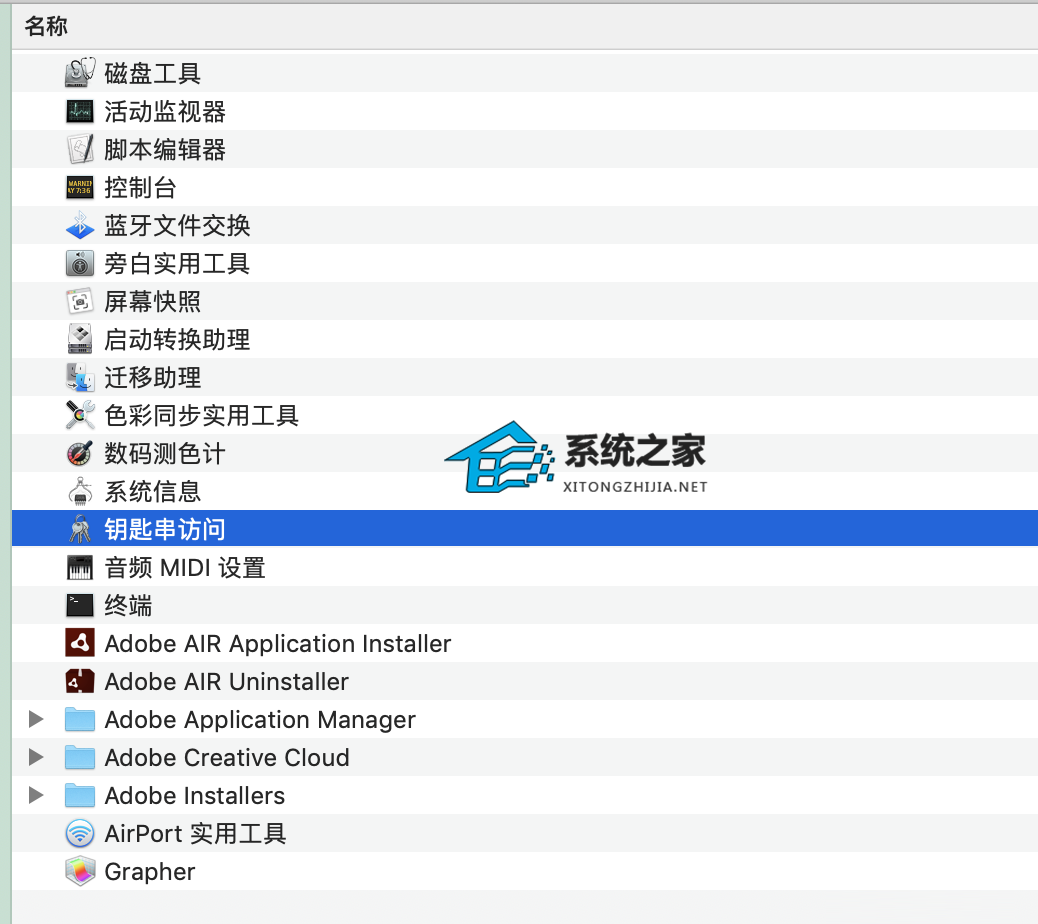Image resolution: width=1038 pixels, height=924 pixels.
Task: Select the Script Editor (脚本编辑器) icon
Action: (80, 149)
